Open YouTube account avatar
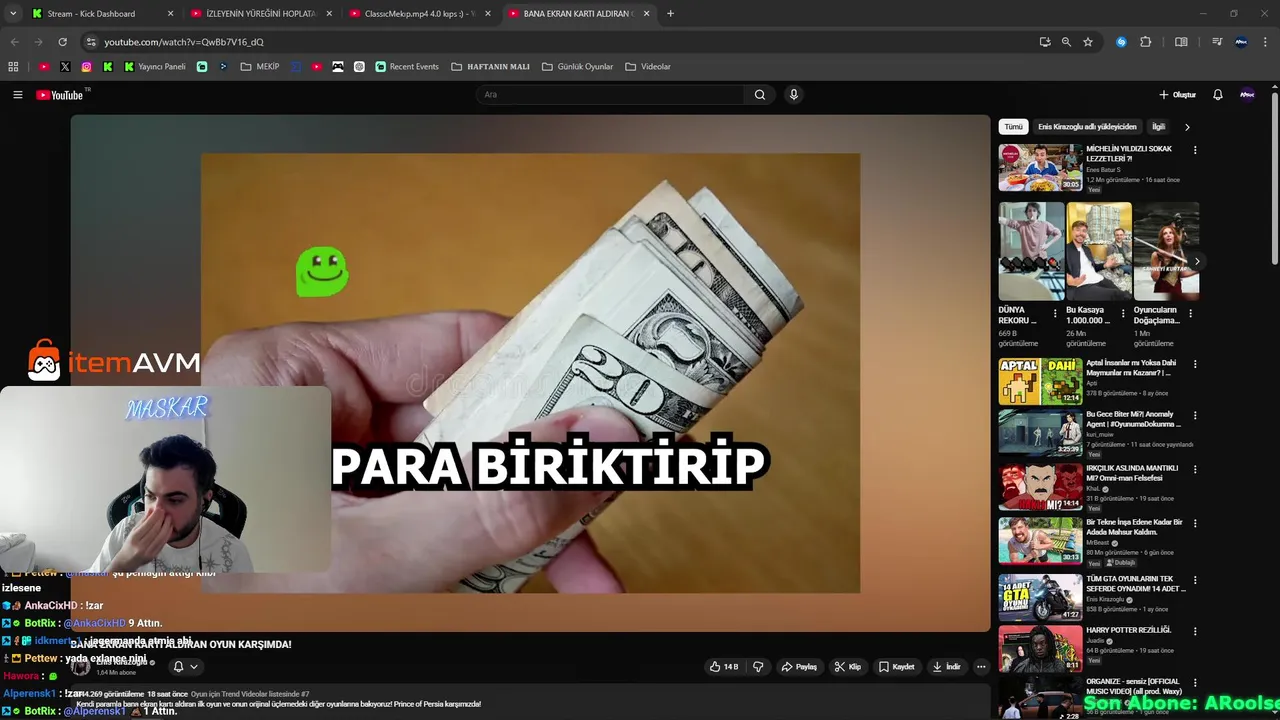 click(1247, 95)
